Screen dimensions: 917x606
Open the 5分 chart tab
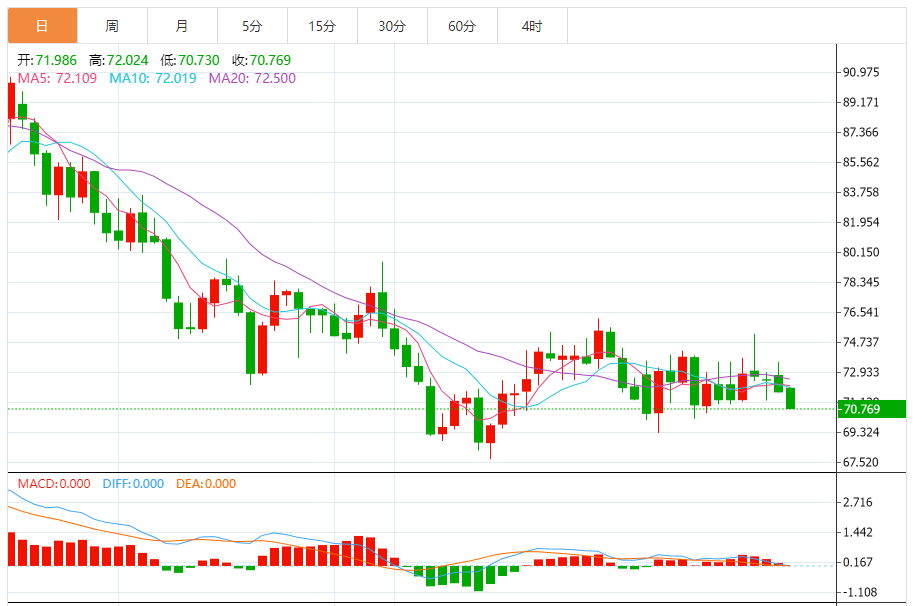click(253, 26)
